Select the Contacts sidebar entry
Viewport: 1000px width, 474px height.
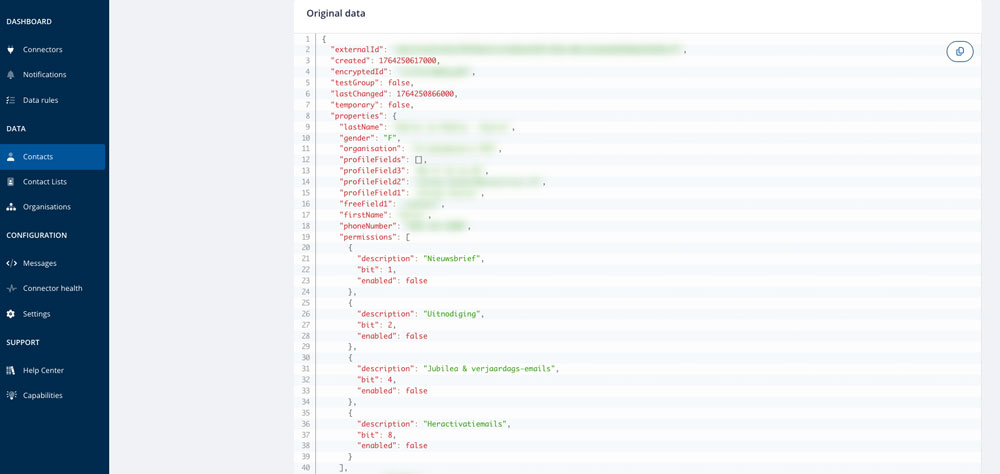tap(52, 157)
